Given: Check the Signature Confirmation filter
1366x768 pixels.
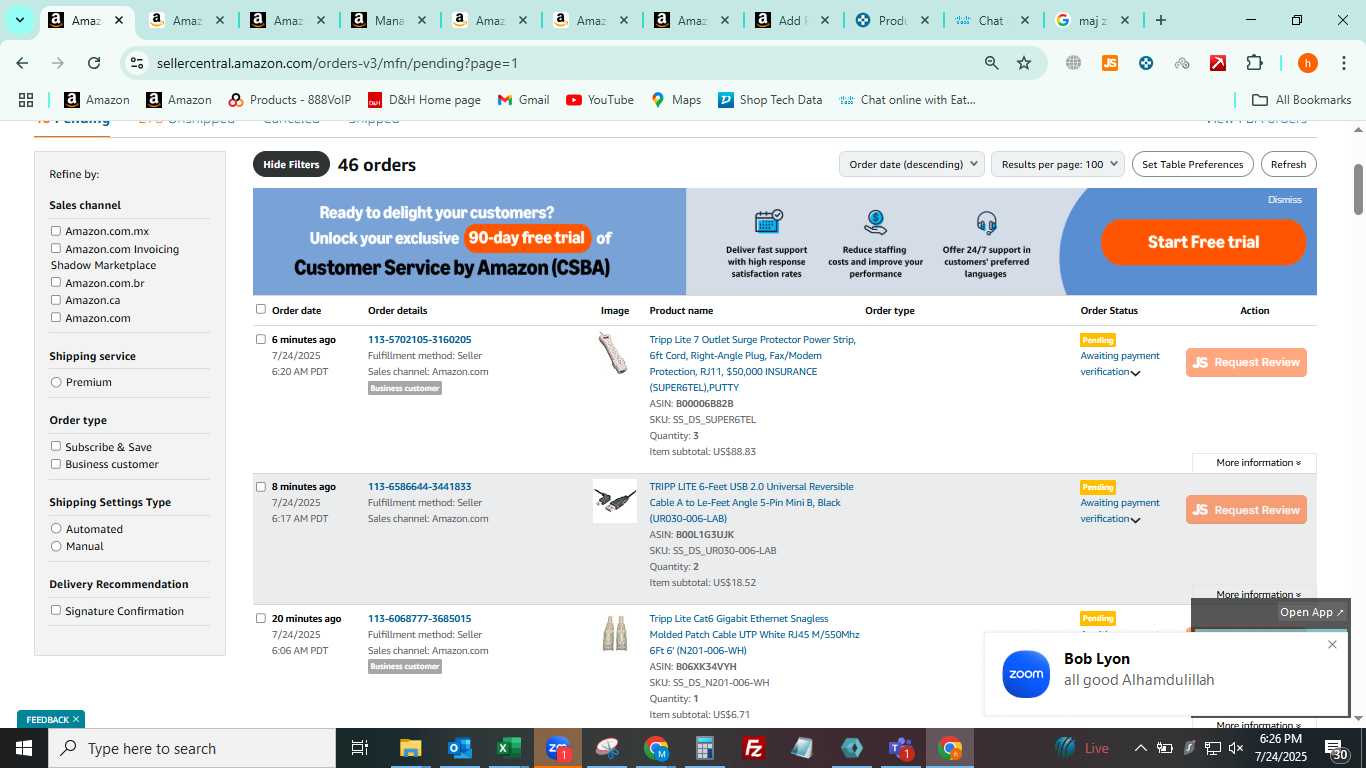Looking at the screenshot, I should tap(56, 610).
